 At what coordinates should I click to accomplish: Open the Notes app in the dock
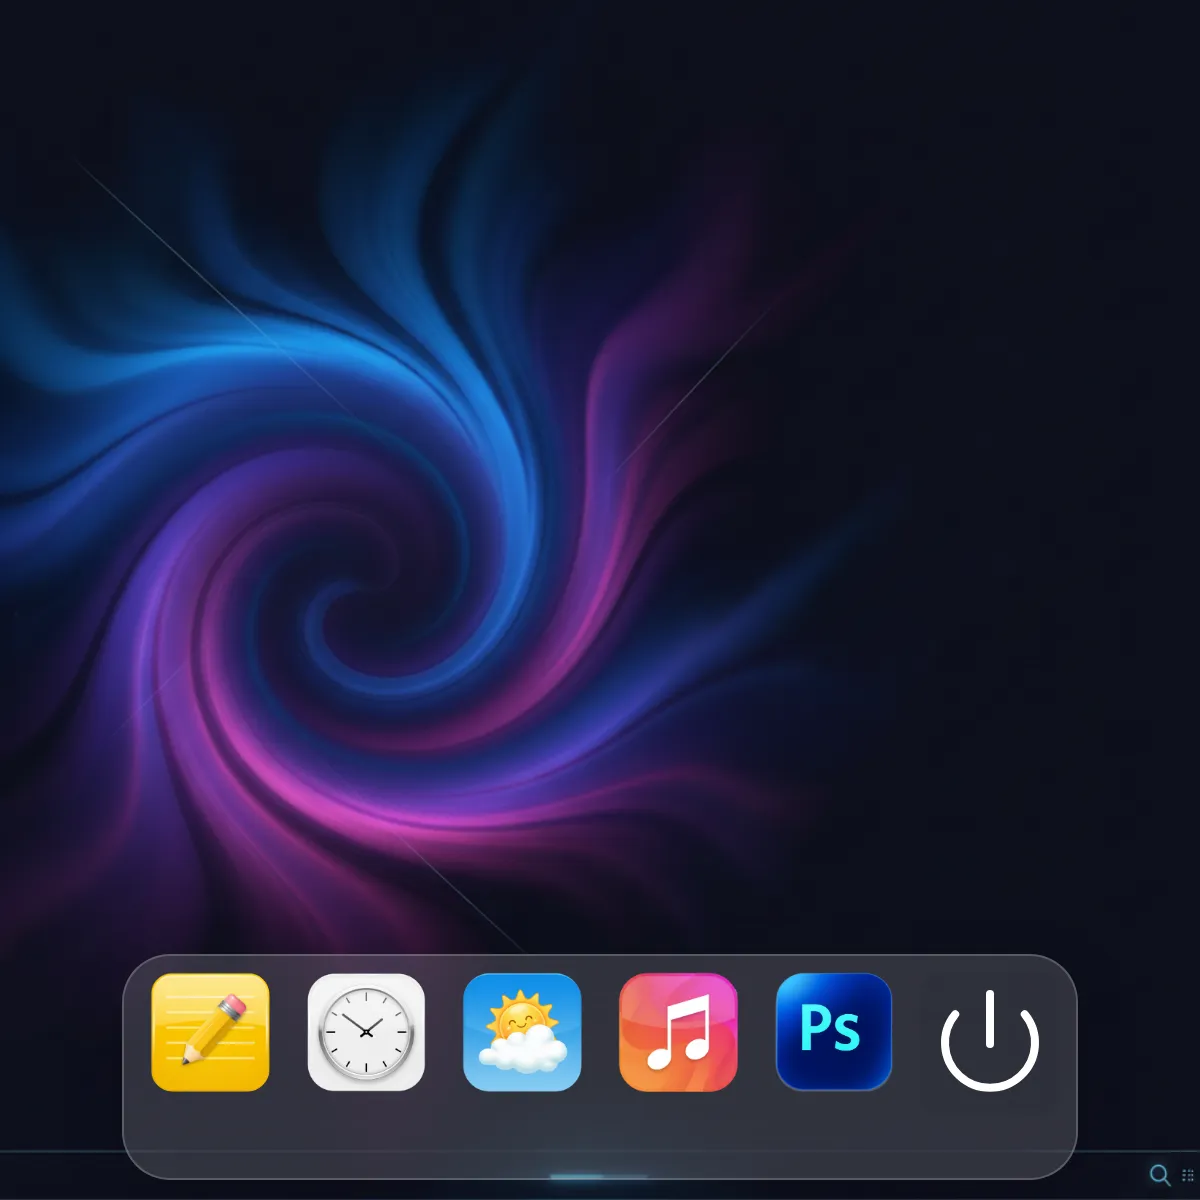click(210, 1032)
